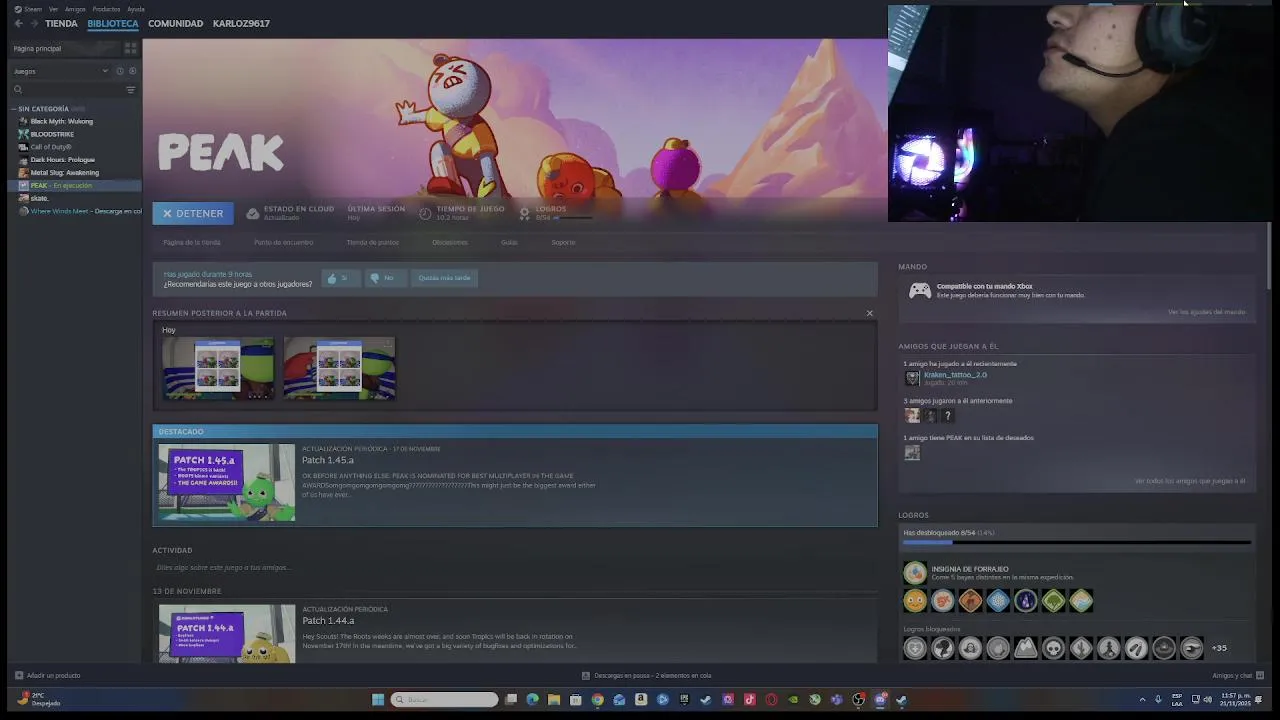Open Insignia de forrajeo achievement icon
1280x720 pixels.
pos(915,573)
